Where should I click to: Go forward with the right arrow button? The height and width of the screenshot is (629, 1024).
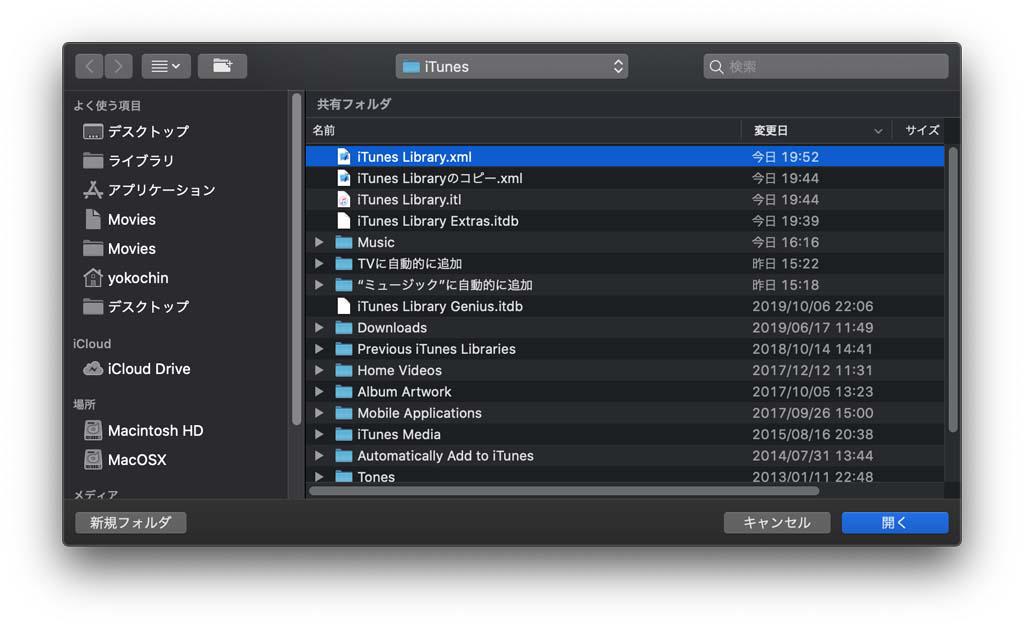coord(118,66)
